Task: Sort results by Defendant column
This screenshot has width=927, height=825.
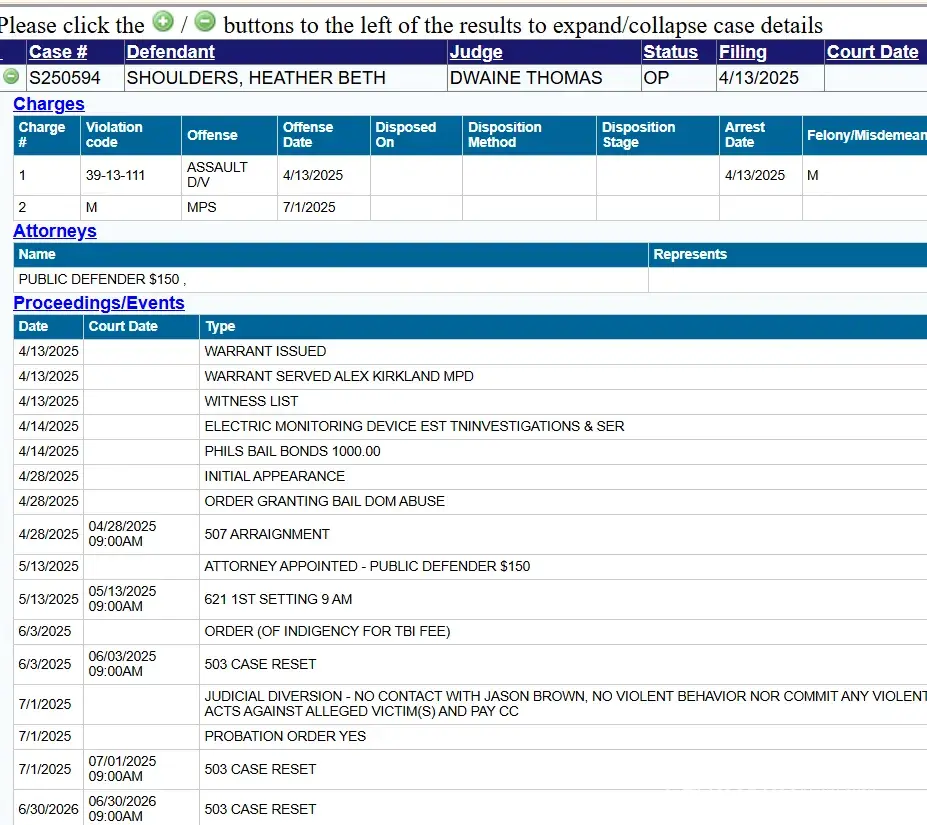Action: tap(170, 52)
